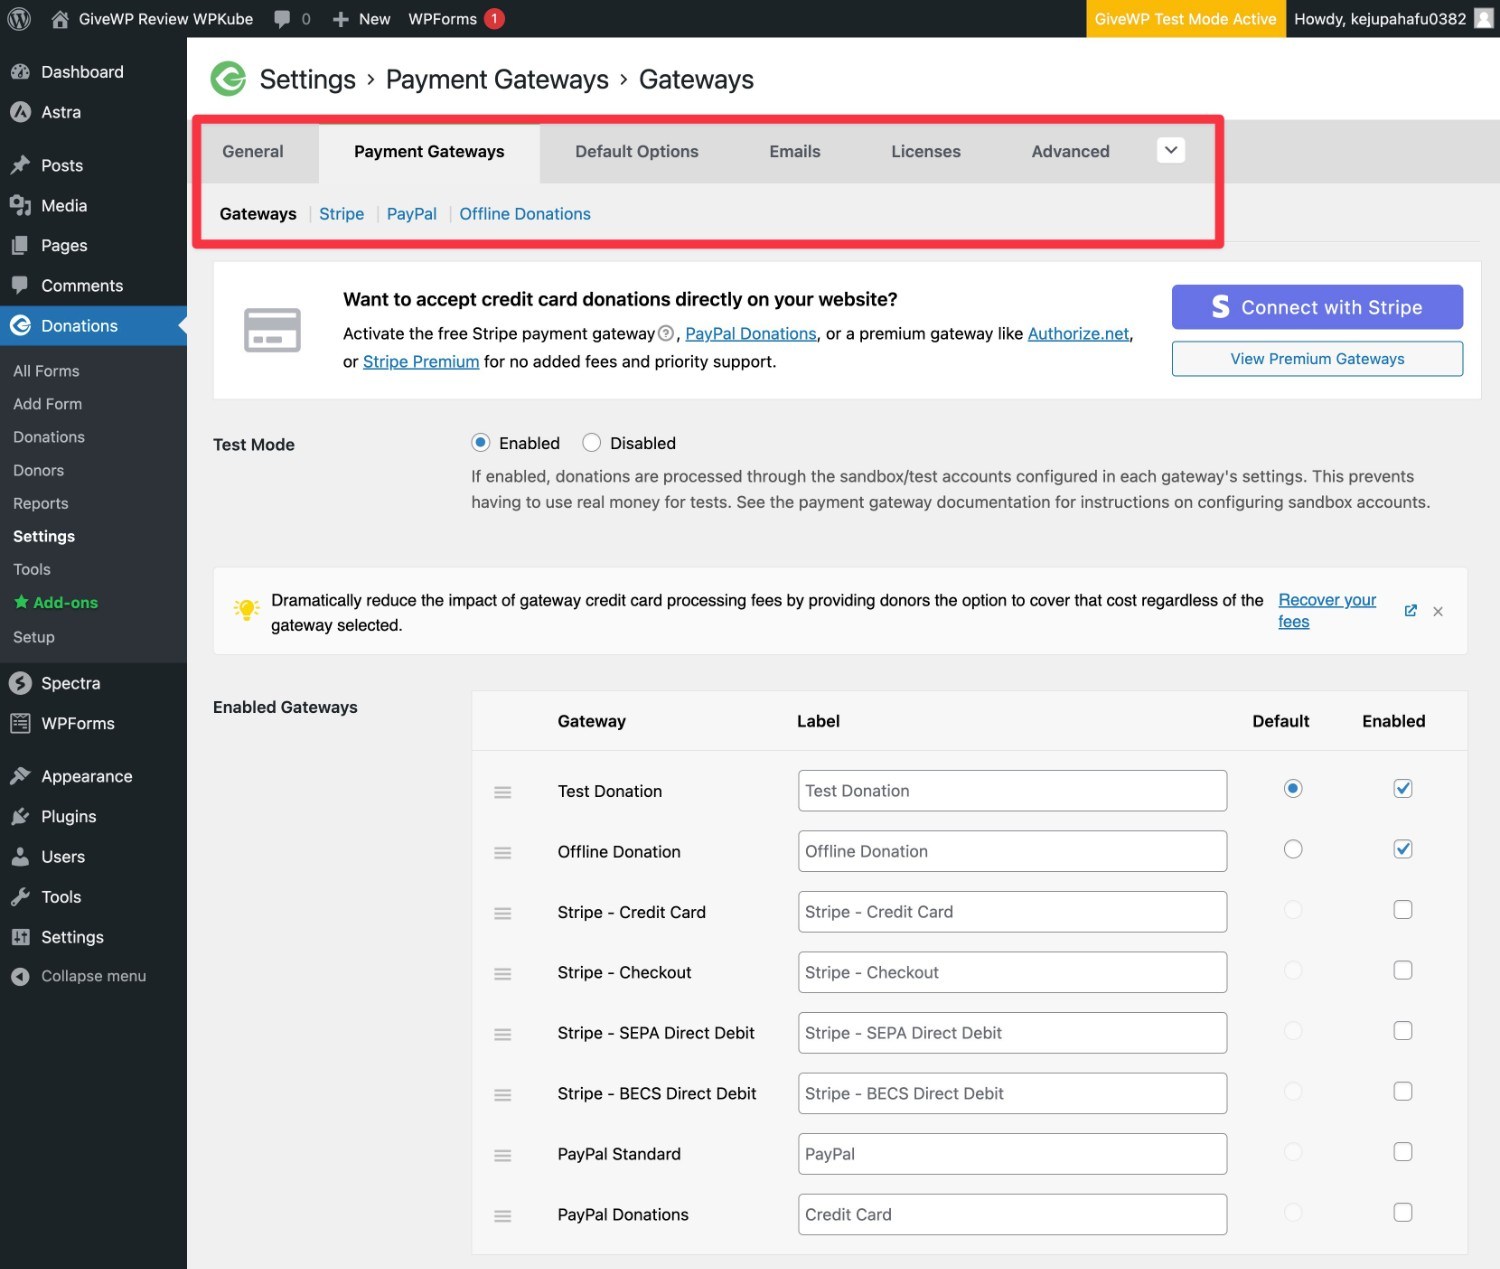Click drag handle for Test Donation row
The width and height of the screenshot is (1500, 1269).
[x=503, y=792]
